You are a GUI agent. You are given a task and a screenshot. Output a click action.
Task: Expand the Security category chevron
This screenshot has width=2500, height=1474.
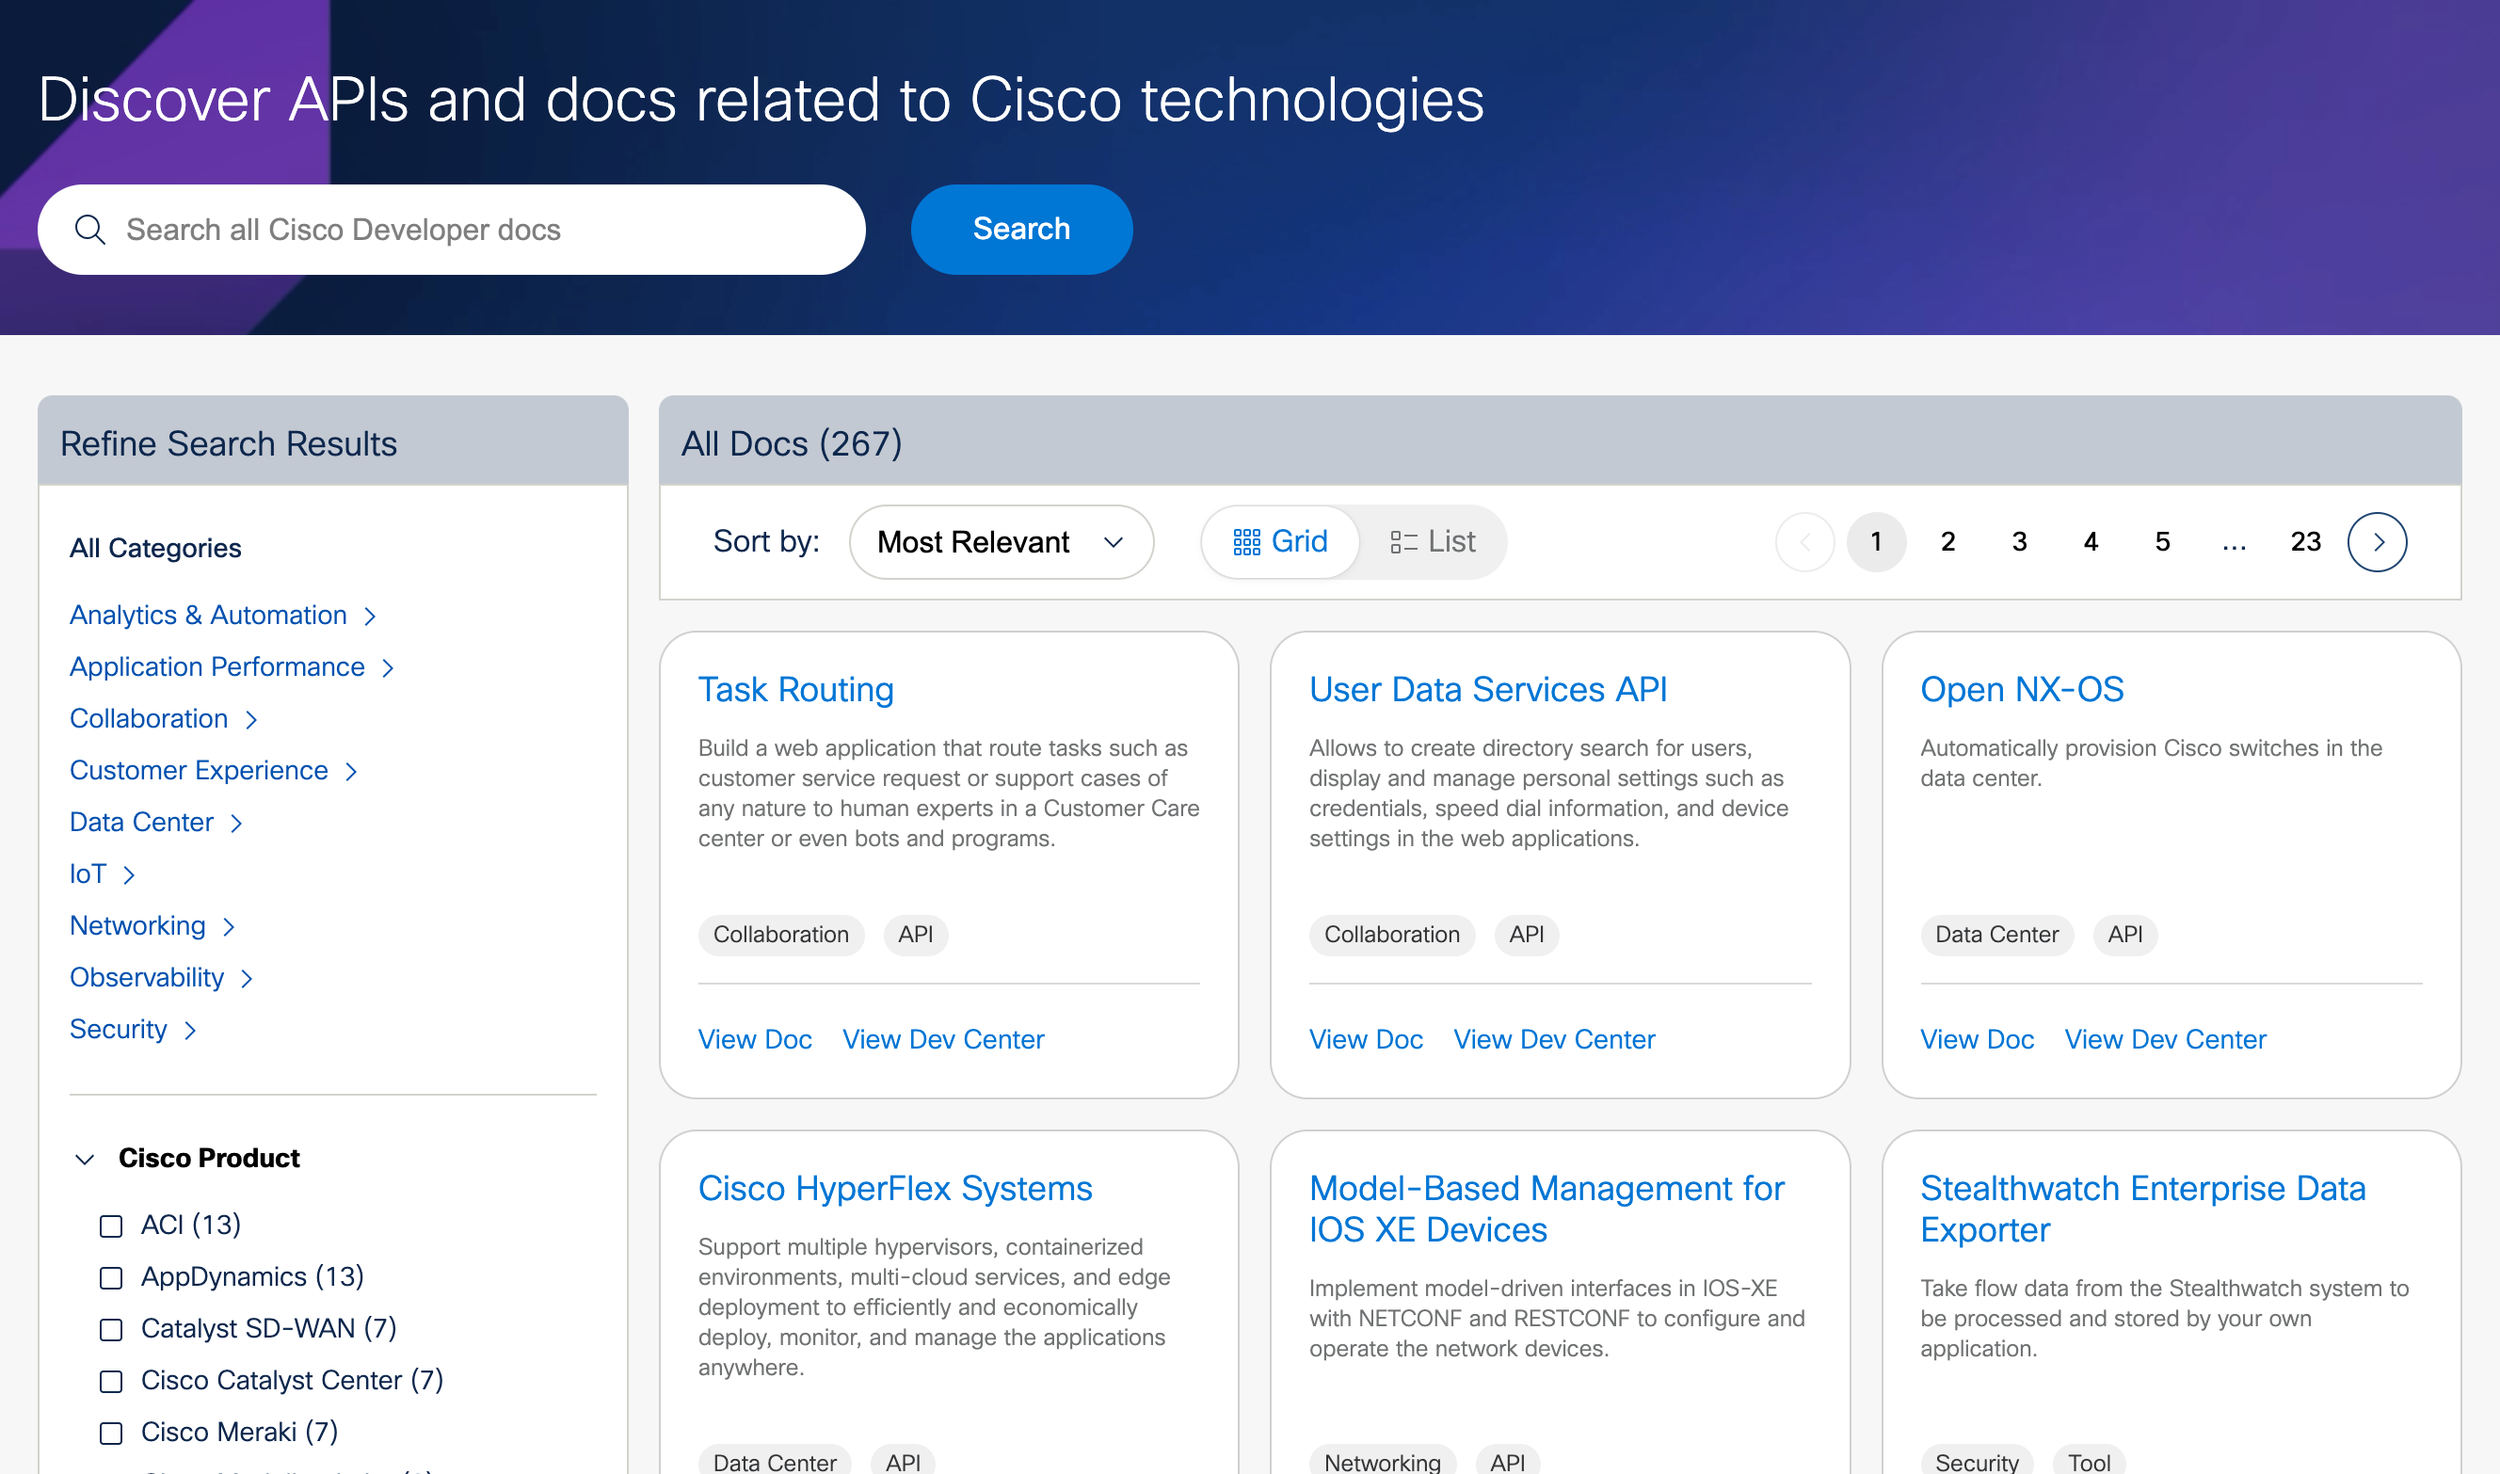coord(190,1030)
